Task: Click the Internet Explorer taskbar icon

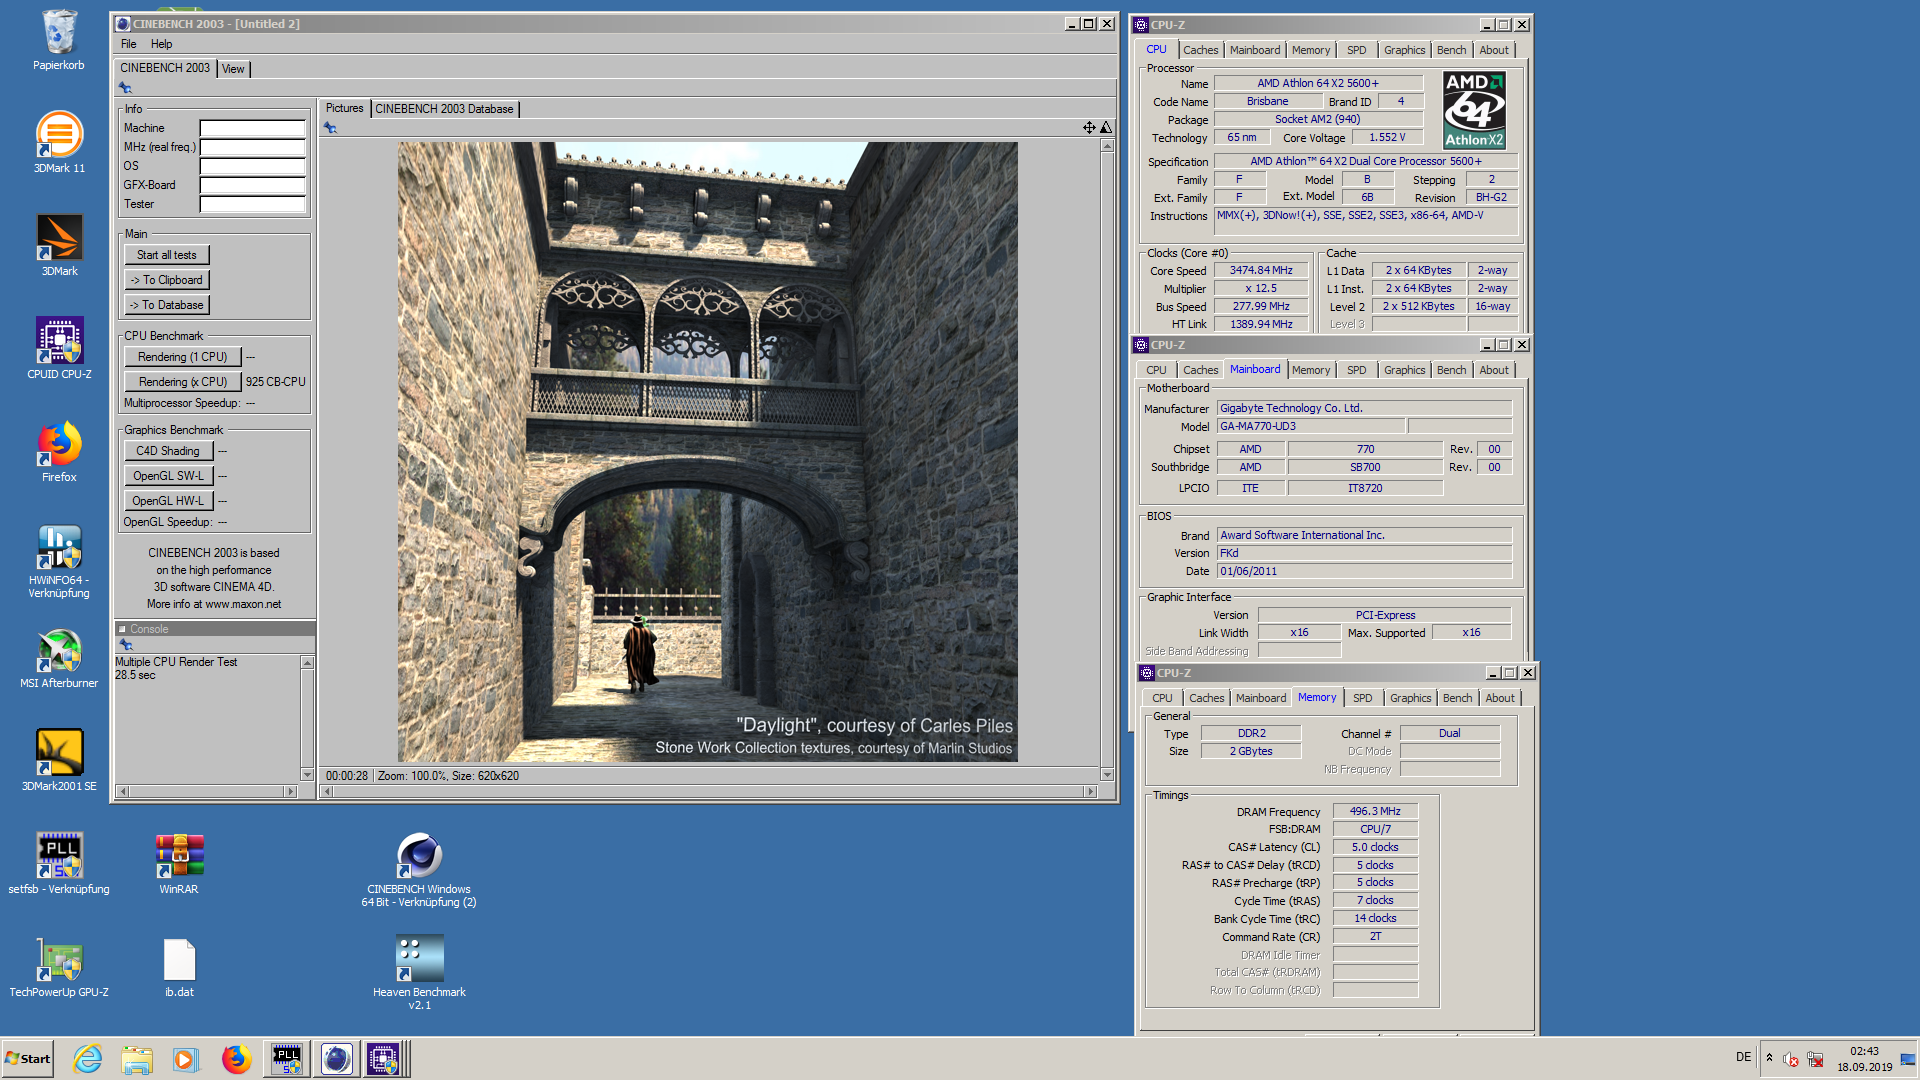Action: [x=88, y=1059]
